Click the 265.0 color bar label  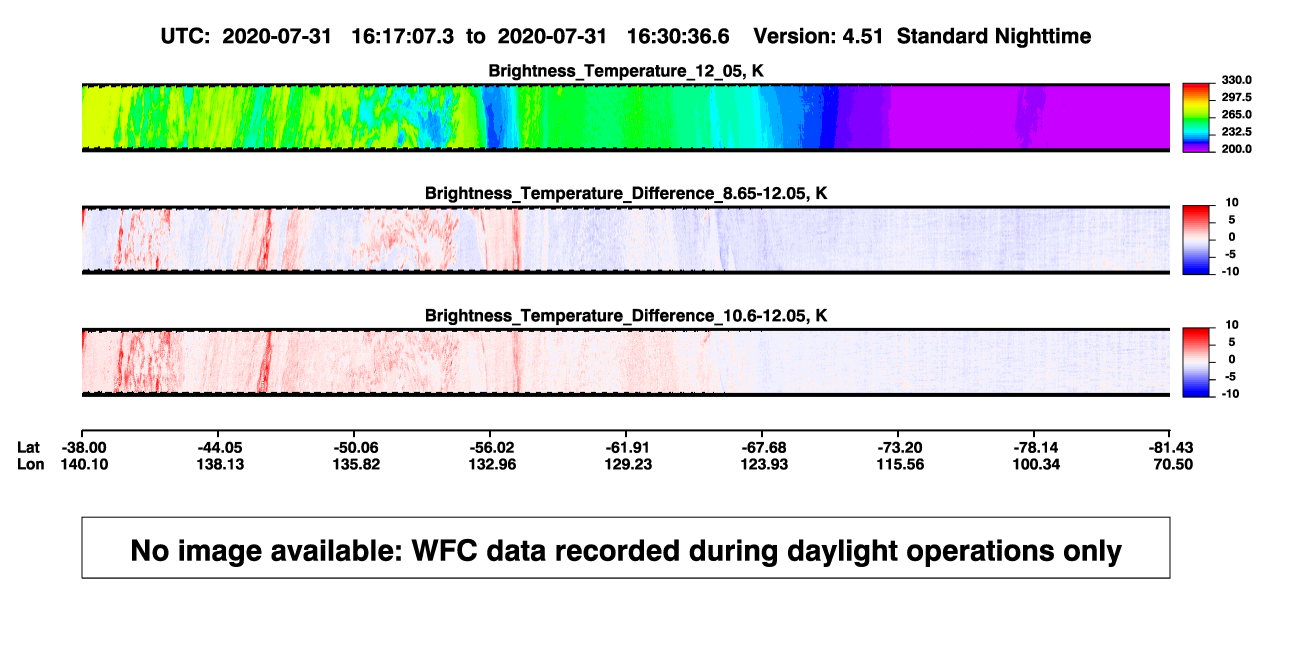pos(1236,115)
